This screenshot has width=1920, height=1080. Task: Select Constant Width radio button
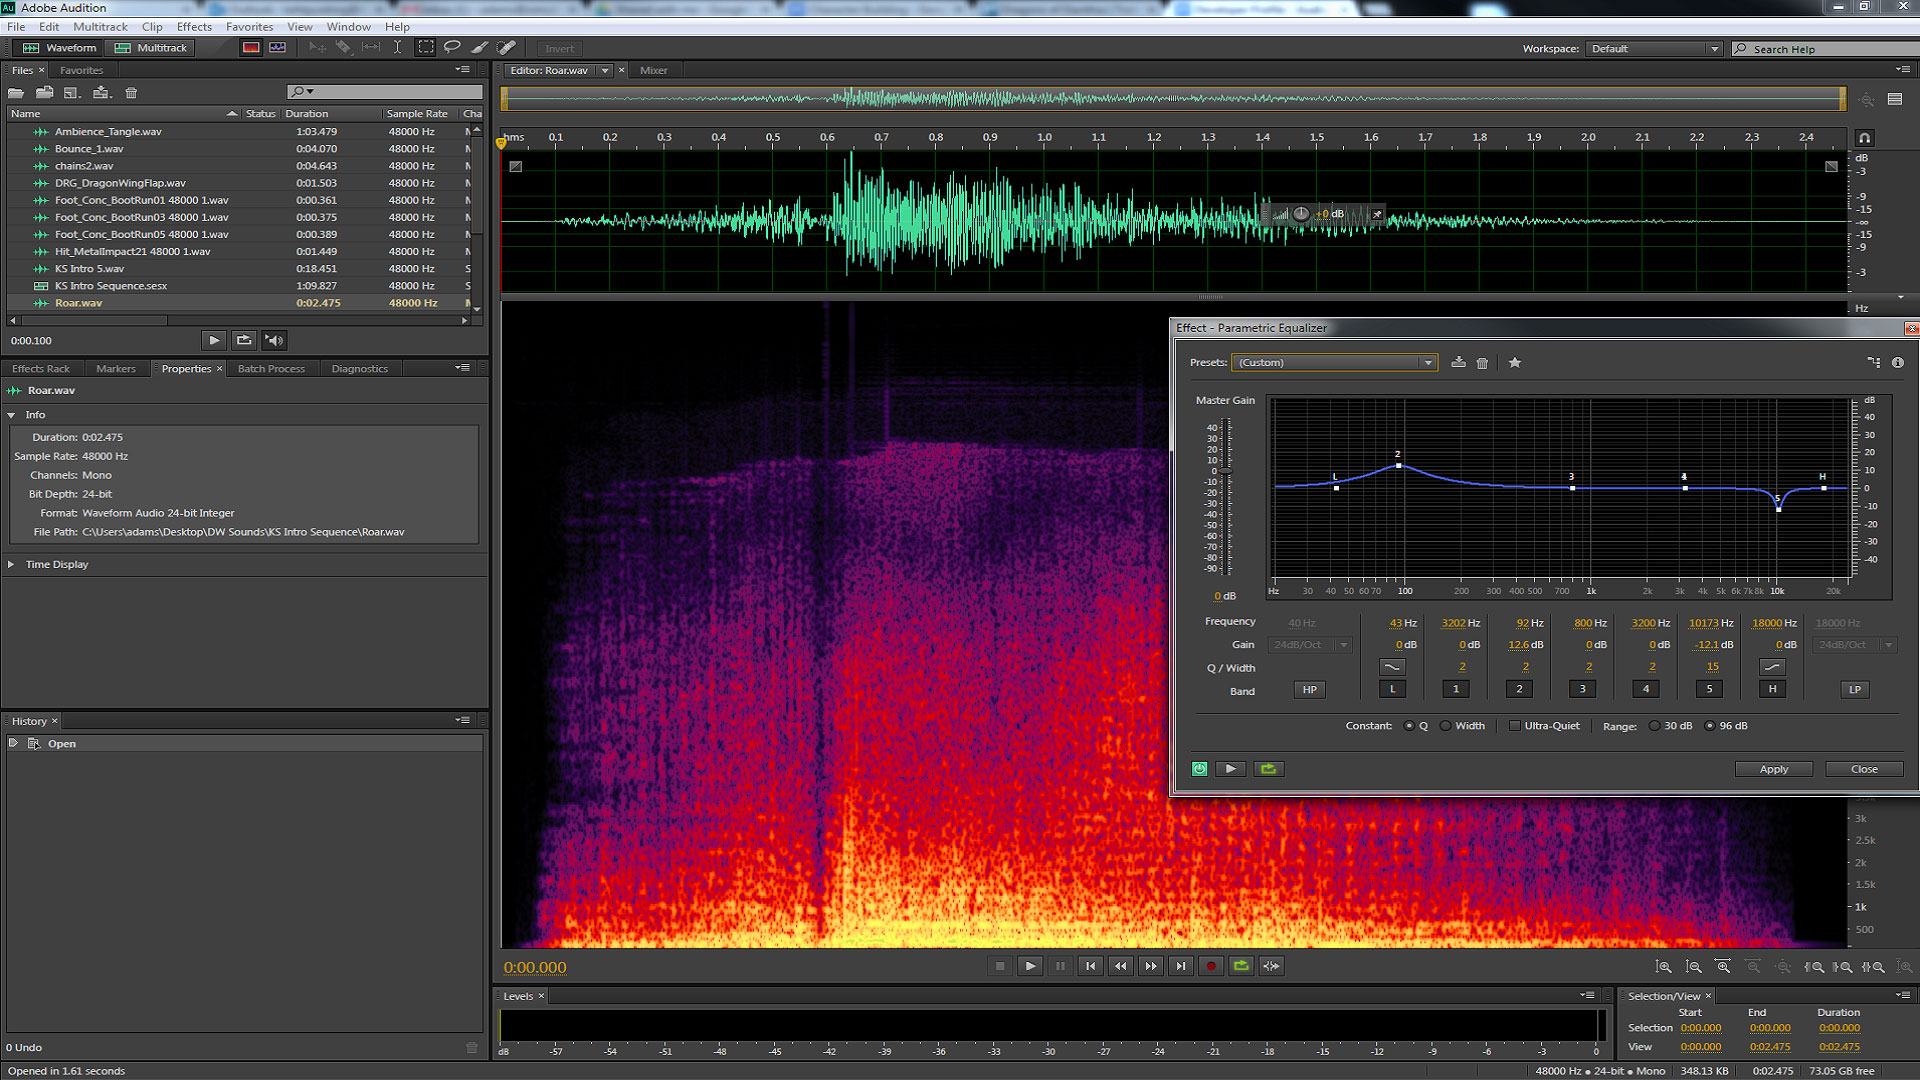coord(1445,726)
